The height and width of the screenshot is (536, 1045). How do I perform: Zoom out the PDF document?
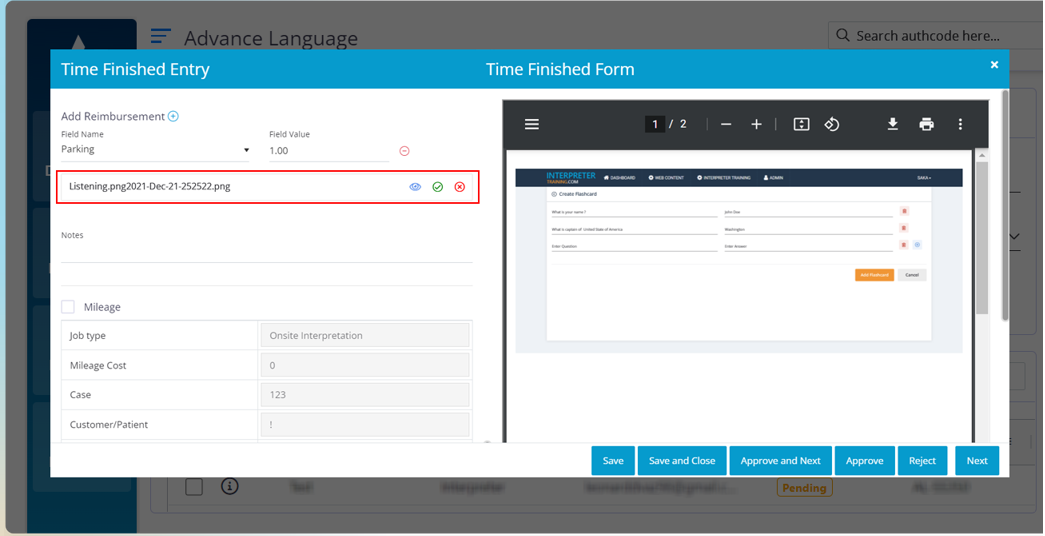click(726, 124)
